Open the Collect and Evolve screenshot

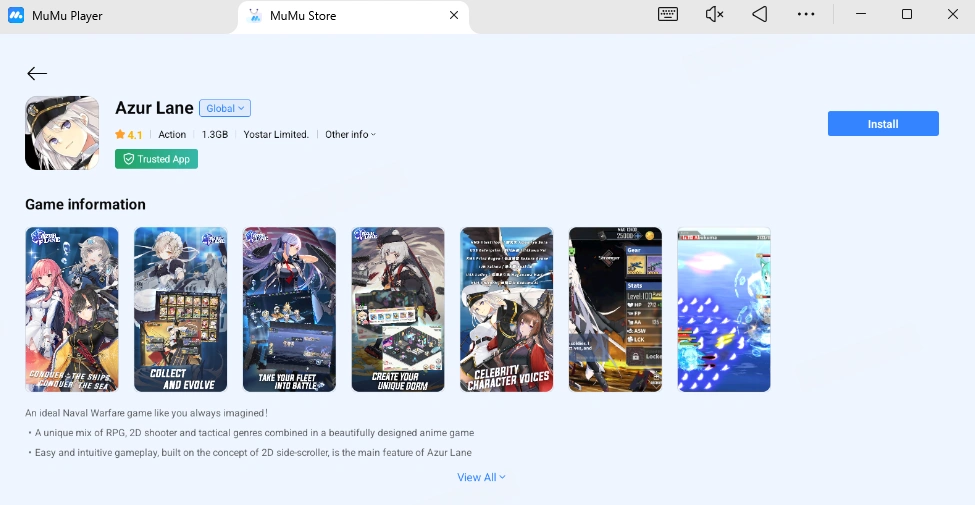click(181, 310)
